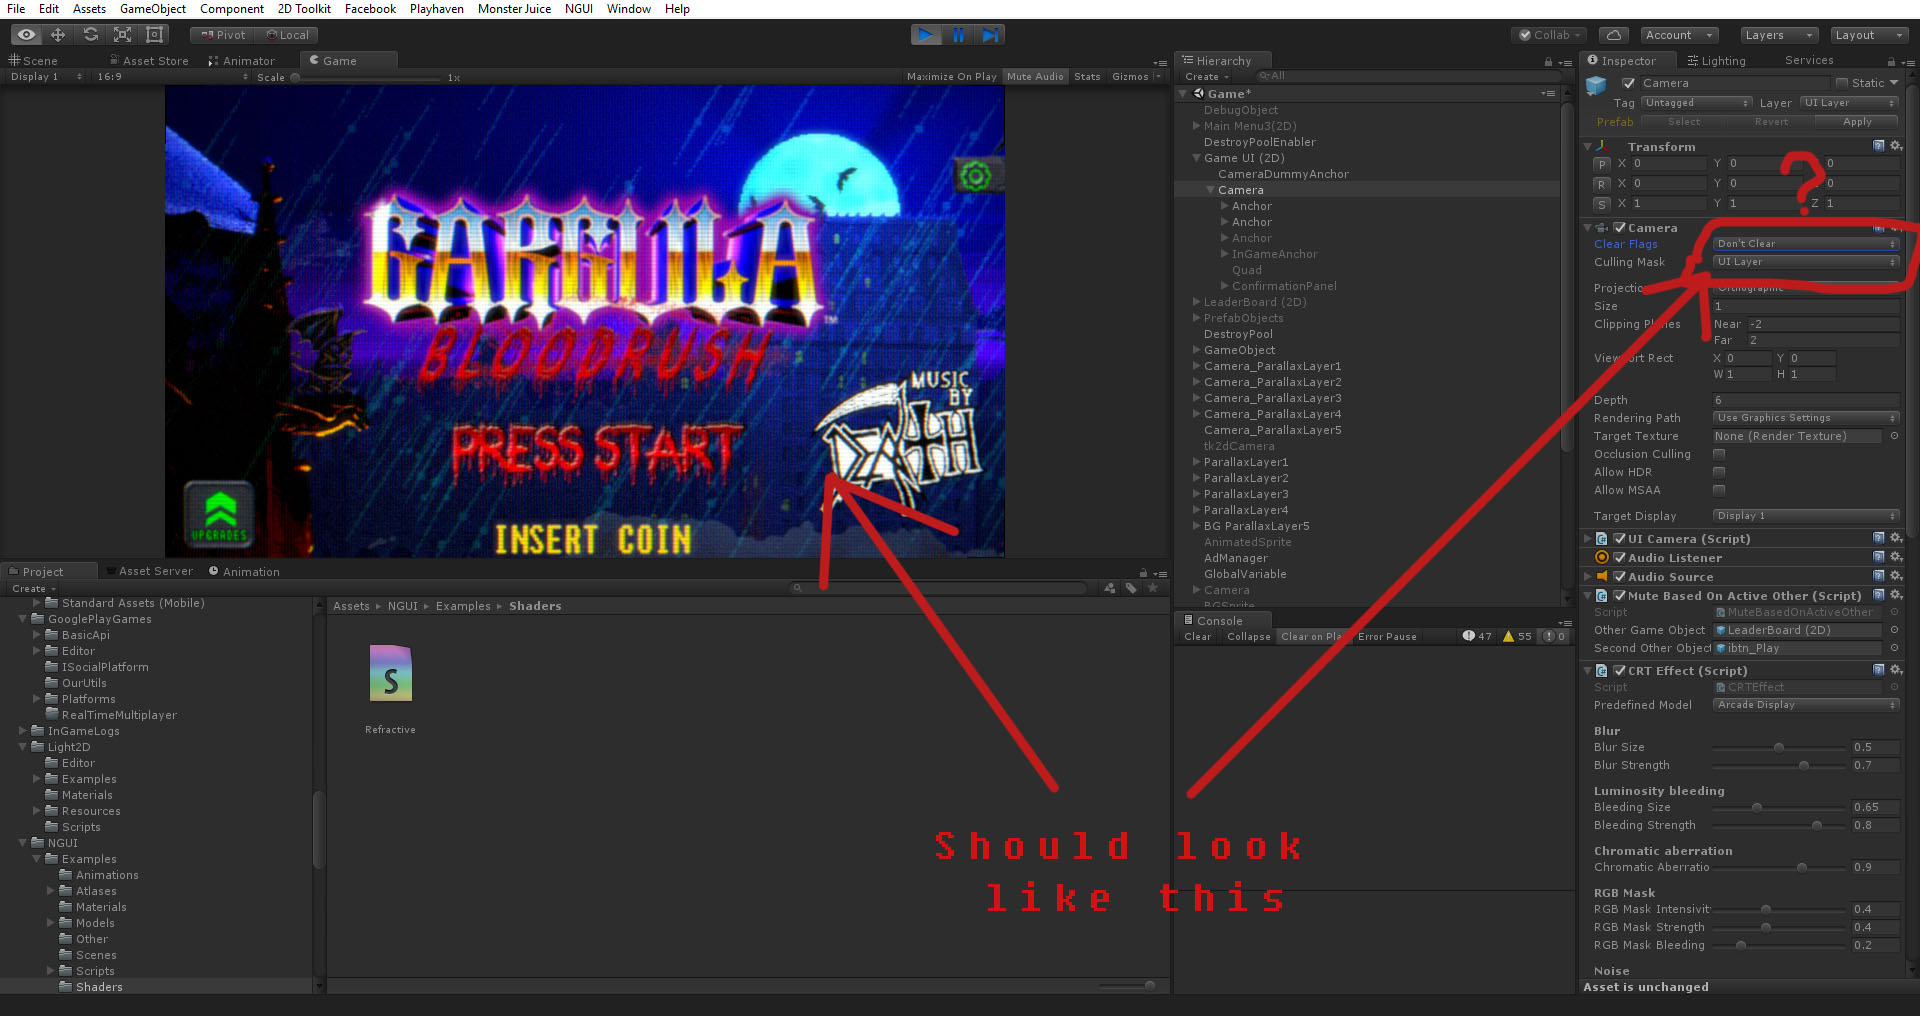The image size is (1920, 1016).
Task: Select the Move tool in the toolbar
Action: 58,34
